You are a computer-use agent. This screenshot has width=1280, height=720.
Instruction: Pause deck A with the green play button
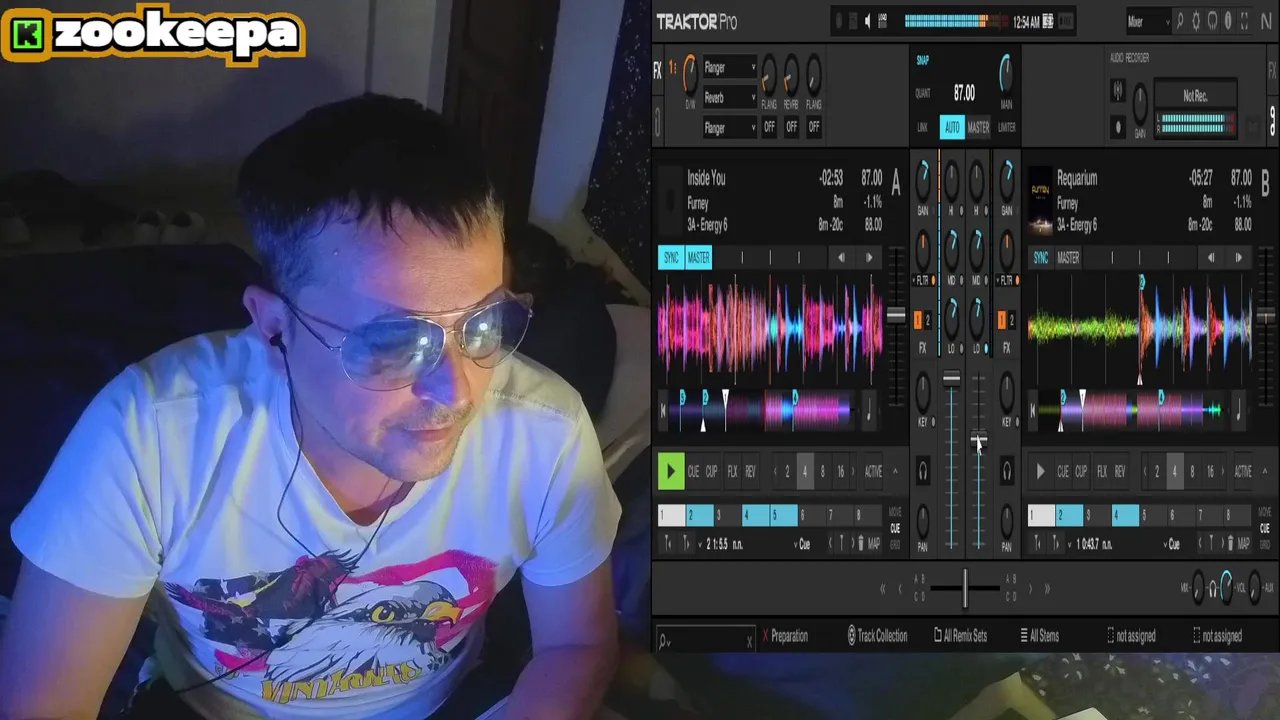tap(671, 472)
